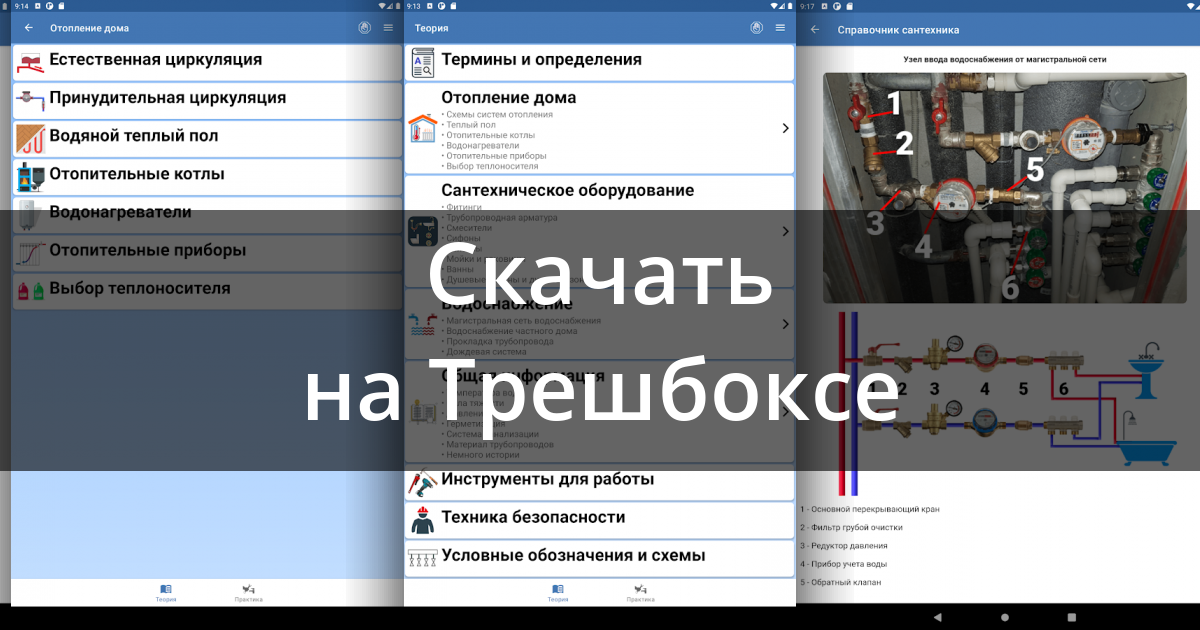Select the Фитинги bullet
1200x630 pixels.
pos(464,207)
